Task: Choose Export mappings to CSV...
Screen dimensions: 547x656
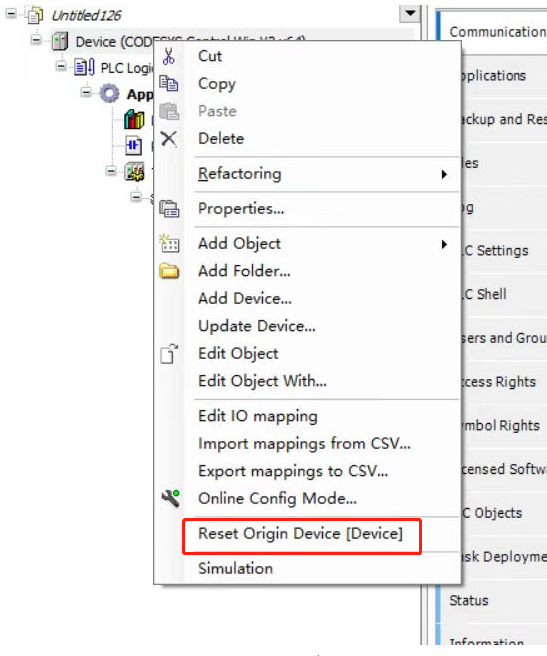Action: [x=308, y=471]
